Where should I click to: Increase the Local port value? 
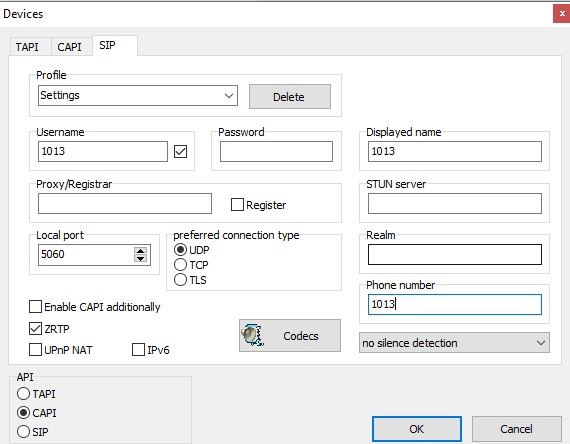[140, 251]
